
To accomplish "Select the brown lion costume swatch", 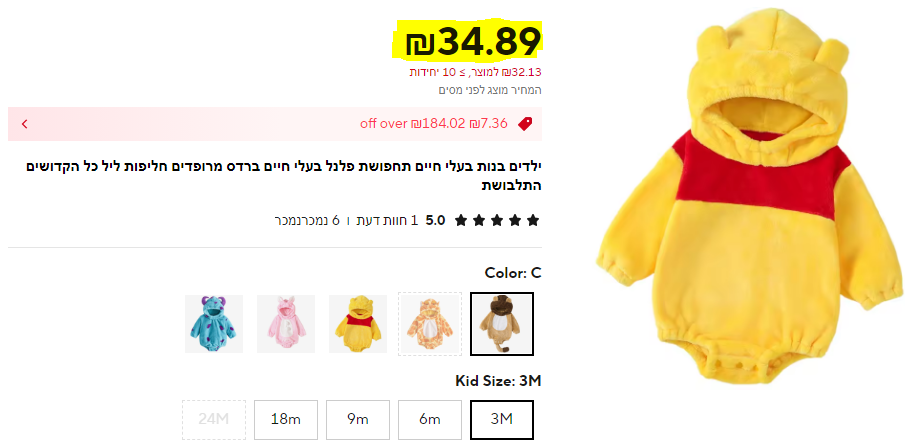I will click(x=502, y=324).
